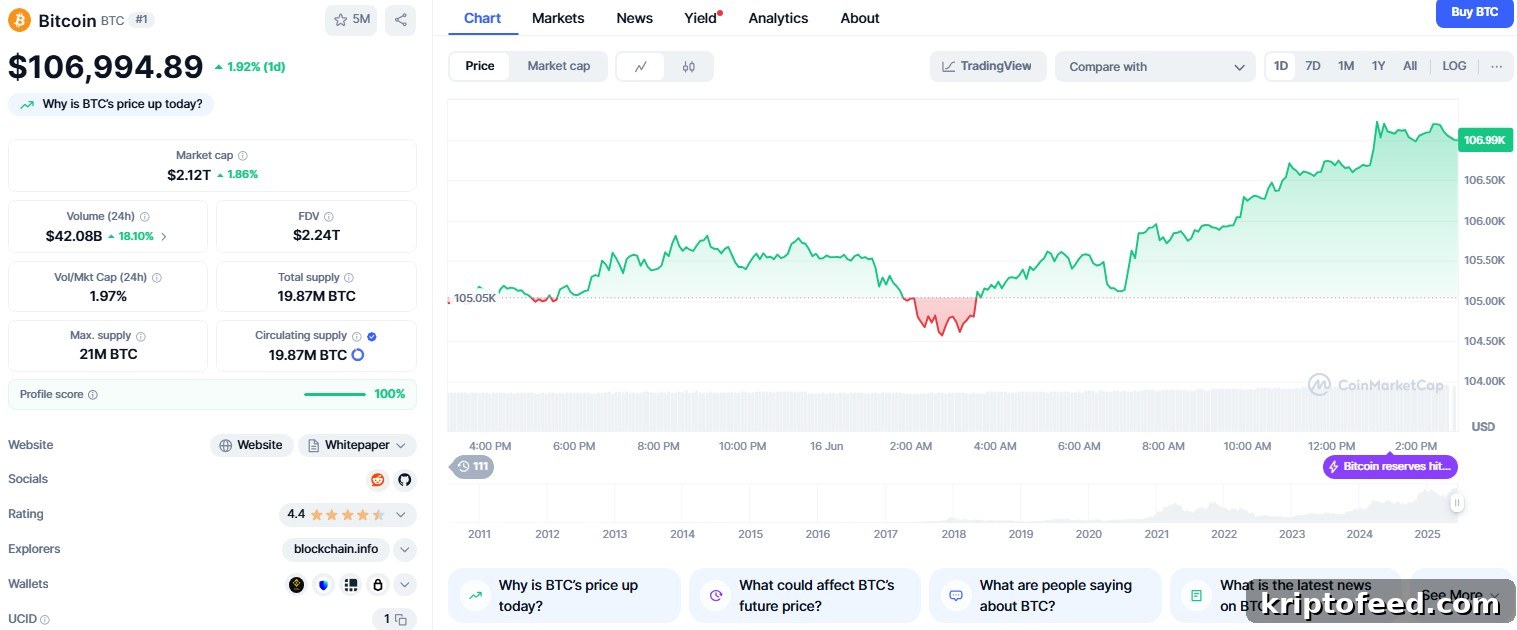The height and width of the screenshot is (630, 1517).
Task: Click the circulating supply ring icon
Action: (358, 355)
